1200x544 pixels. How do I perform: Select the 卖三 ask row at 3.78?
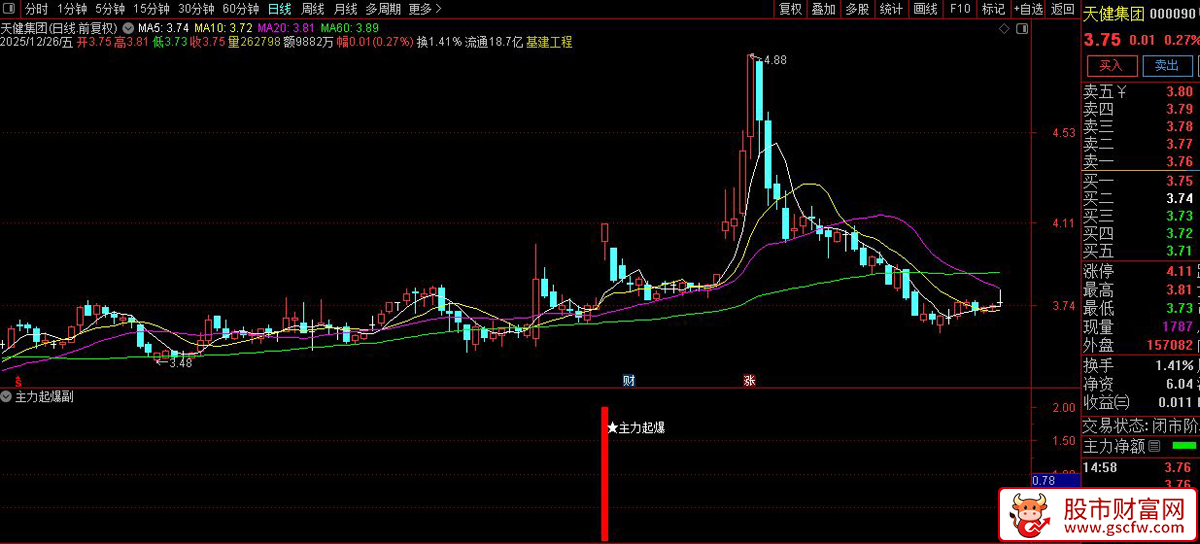(1140, 127)
